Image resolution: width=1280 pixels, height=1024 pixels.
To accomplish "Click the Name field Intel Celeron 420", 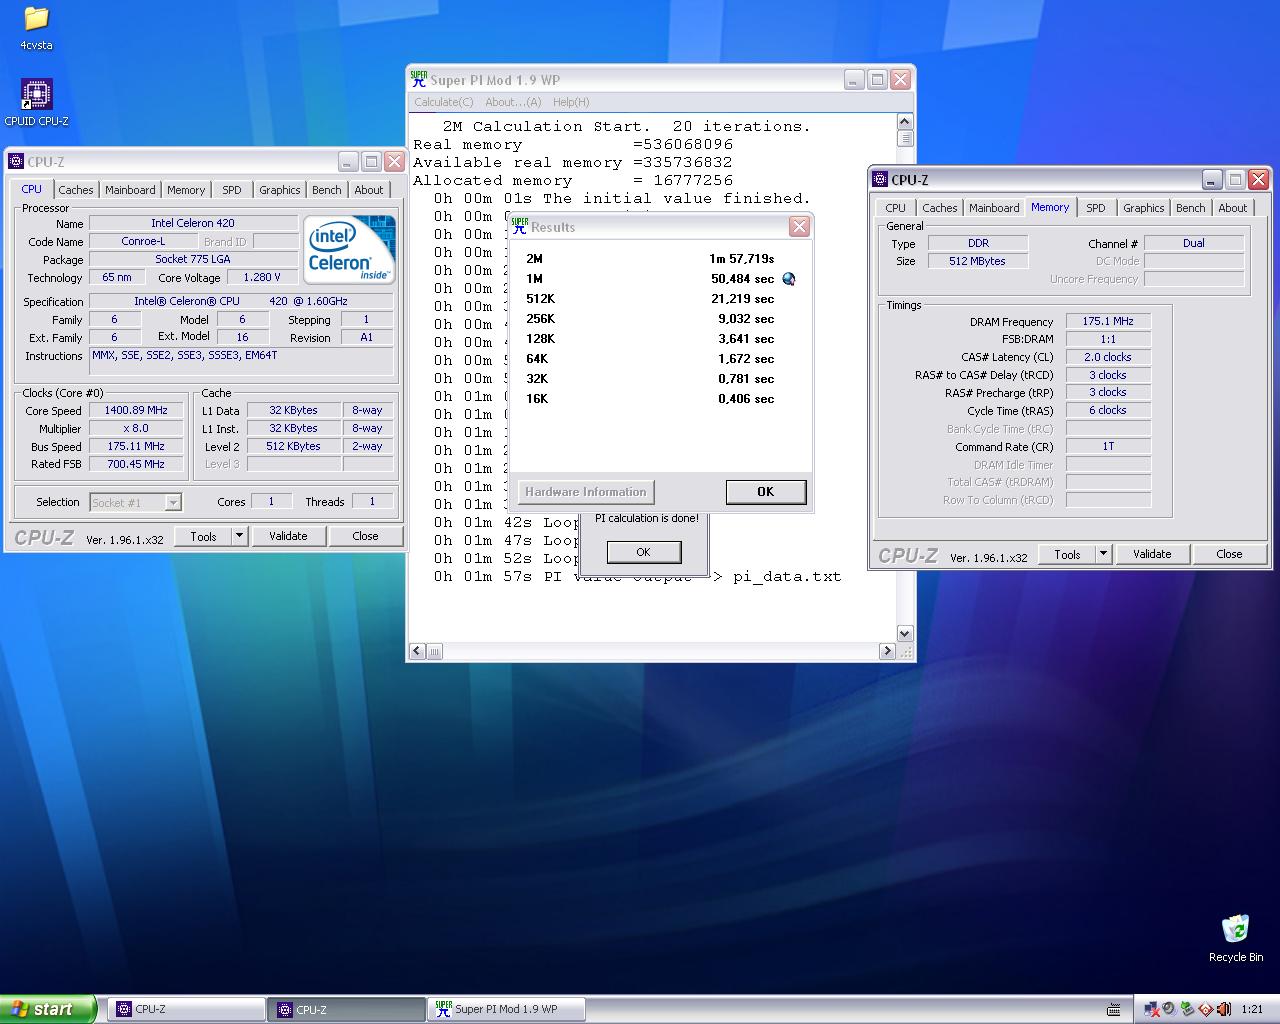I will 193,223.
